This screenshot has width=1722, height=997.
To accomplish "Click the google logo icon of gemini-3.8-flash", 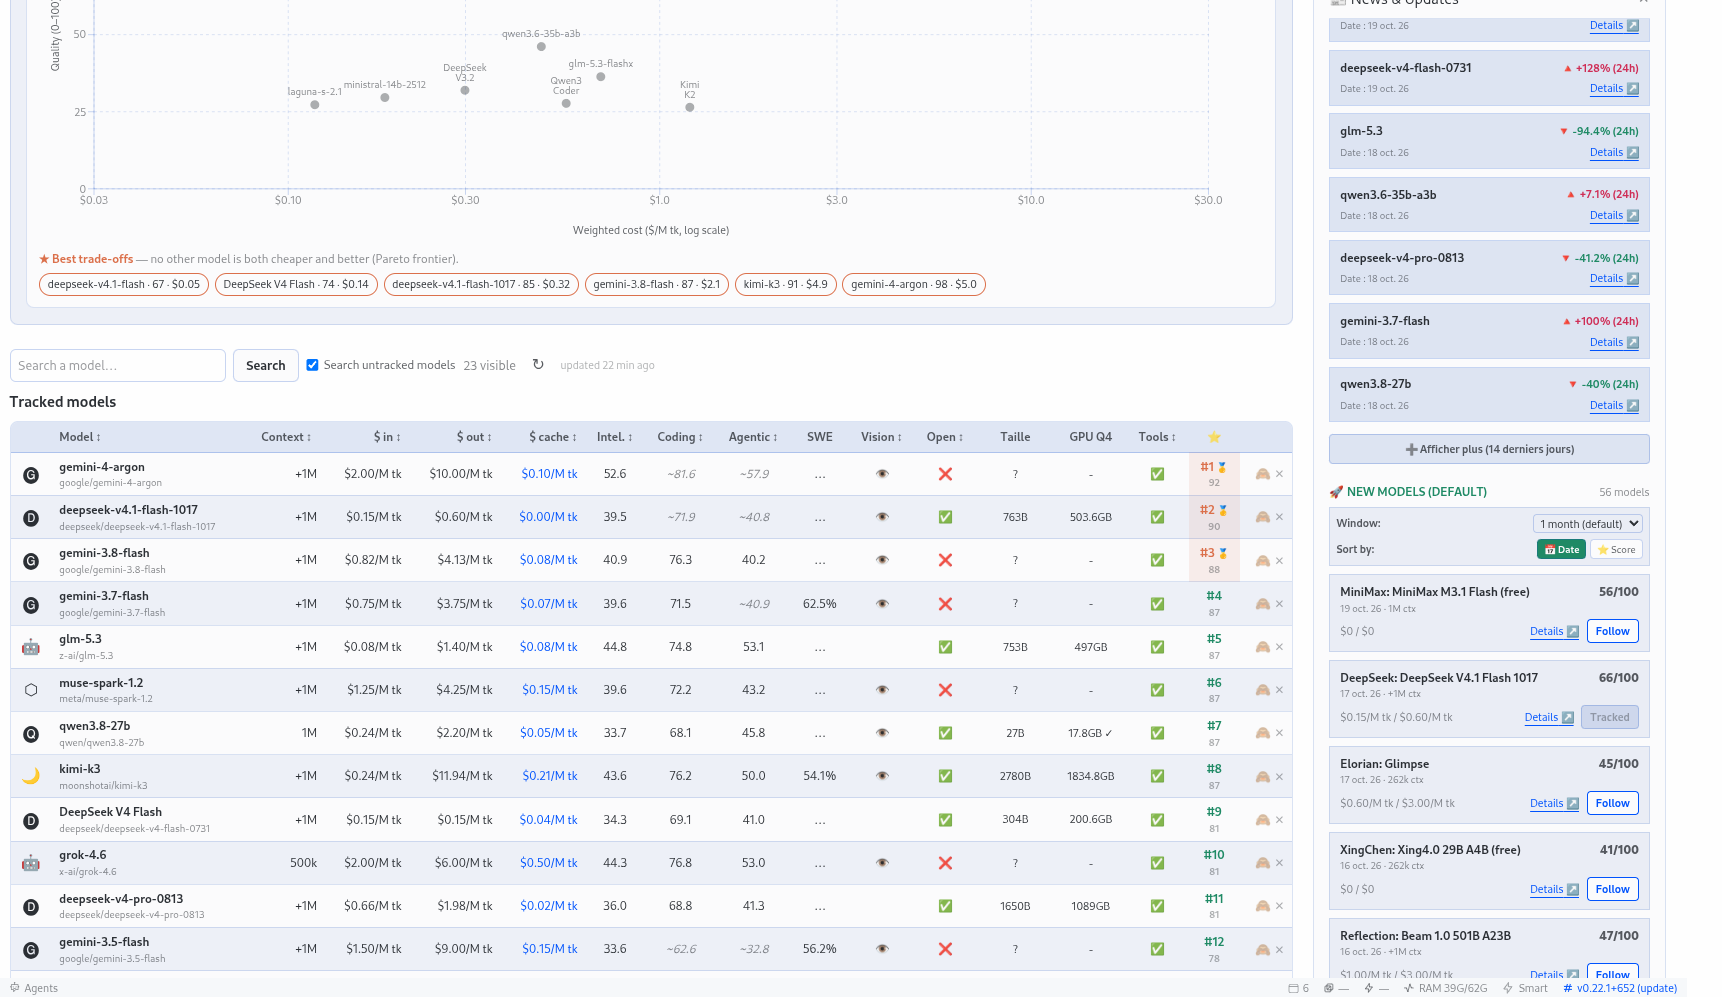I will click(x=31, y=561).
